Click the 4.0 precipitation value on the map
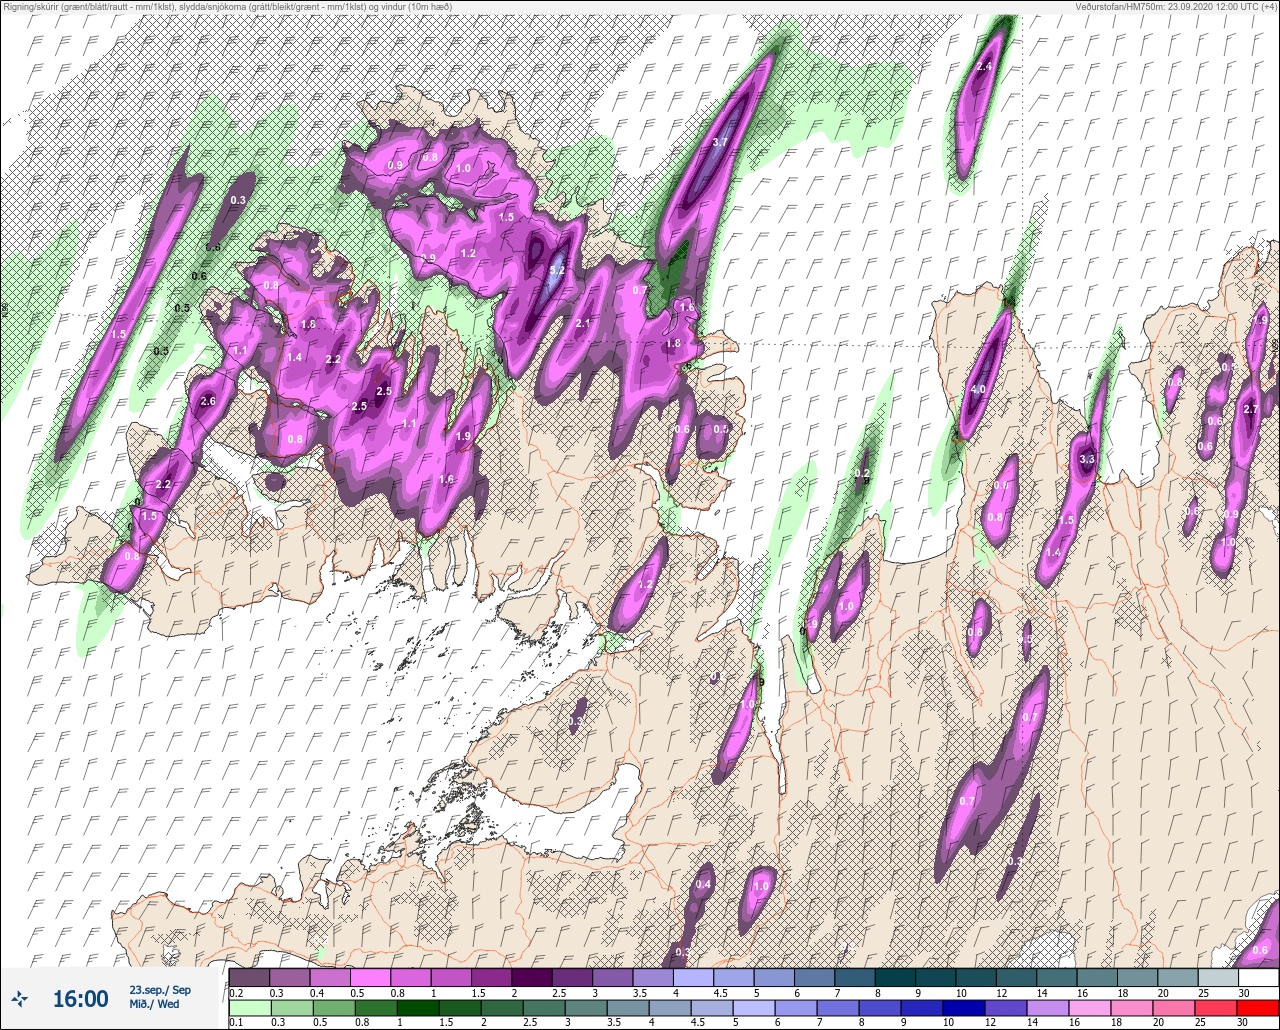The width and height of the screenshot is (1280, 1030). pyautogui.click(x=978, y=390)
